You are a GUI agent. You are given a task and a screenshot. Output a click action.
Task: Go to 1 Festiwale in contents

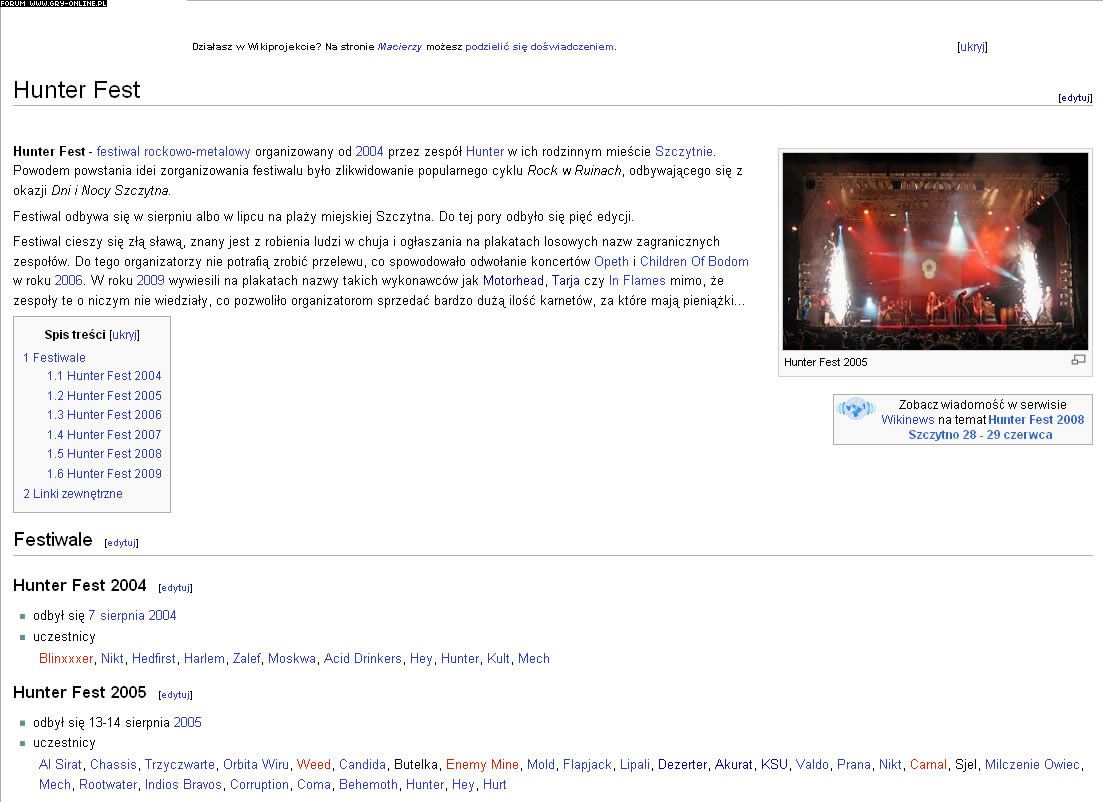pyautogui.click(x=54, y=357)
